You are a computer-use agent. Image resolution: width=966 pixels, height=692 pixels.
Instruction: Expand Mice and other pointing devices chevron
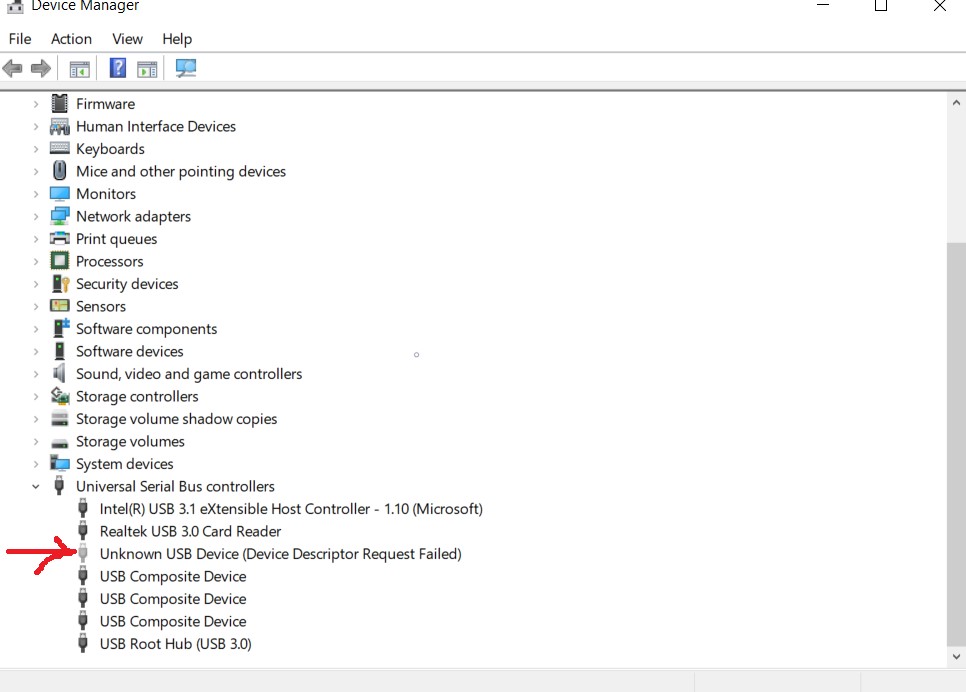pyautogui.click(x=36, y=171)
